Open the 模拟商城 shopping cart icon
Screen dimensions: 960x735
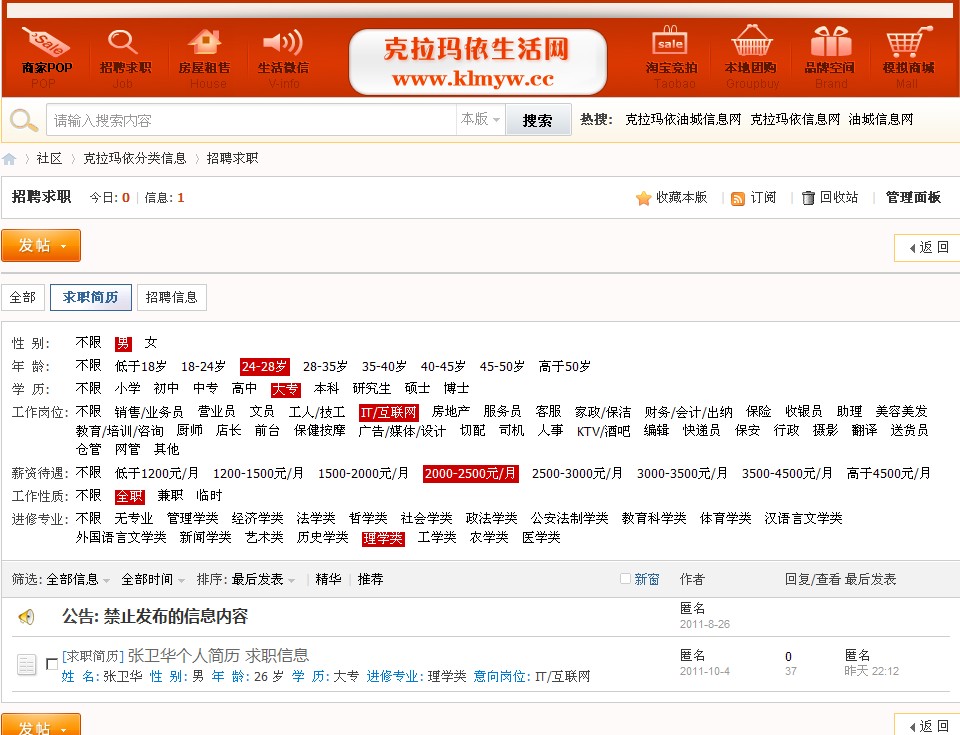pyautogui.click(x=907, y=43)
